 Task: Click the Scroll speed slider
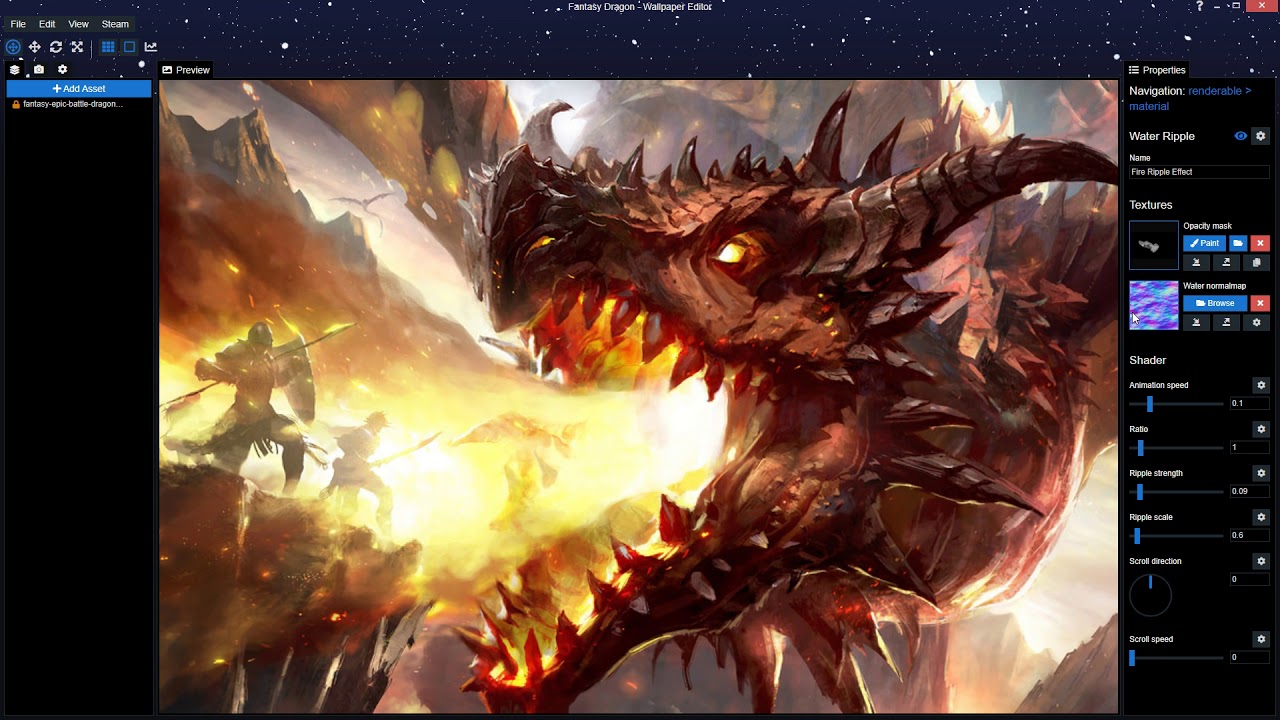click(1176, 658)
